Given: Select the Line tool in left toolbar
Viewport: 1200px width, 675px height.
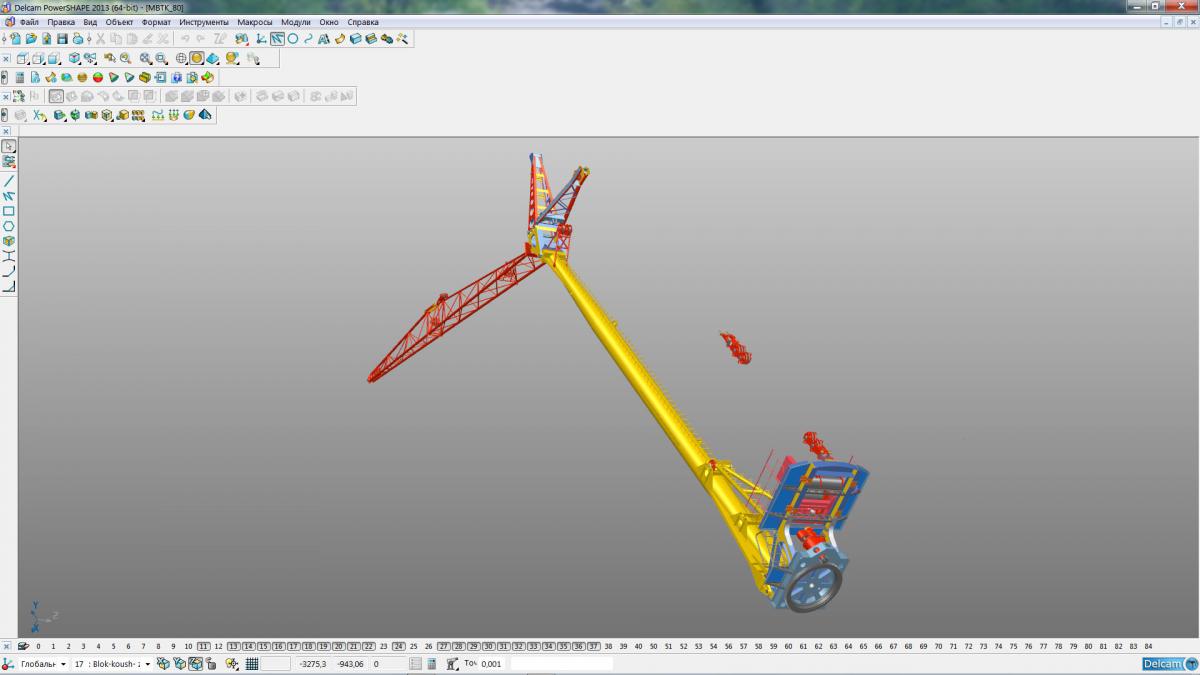Looking at the screenshot, I should coord(8,181).
